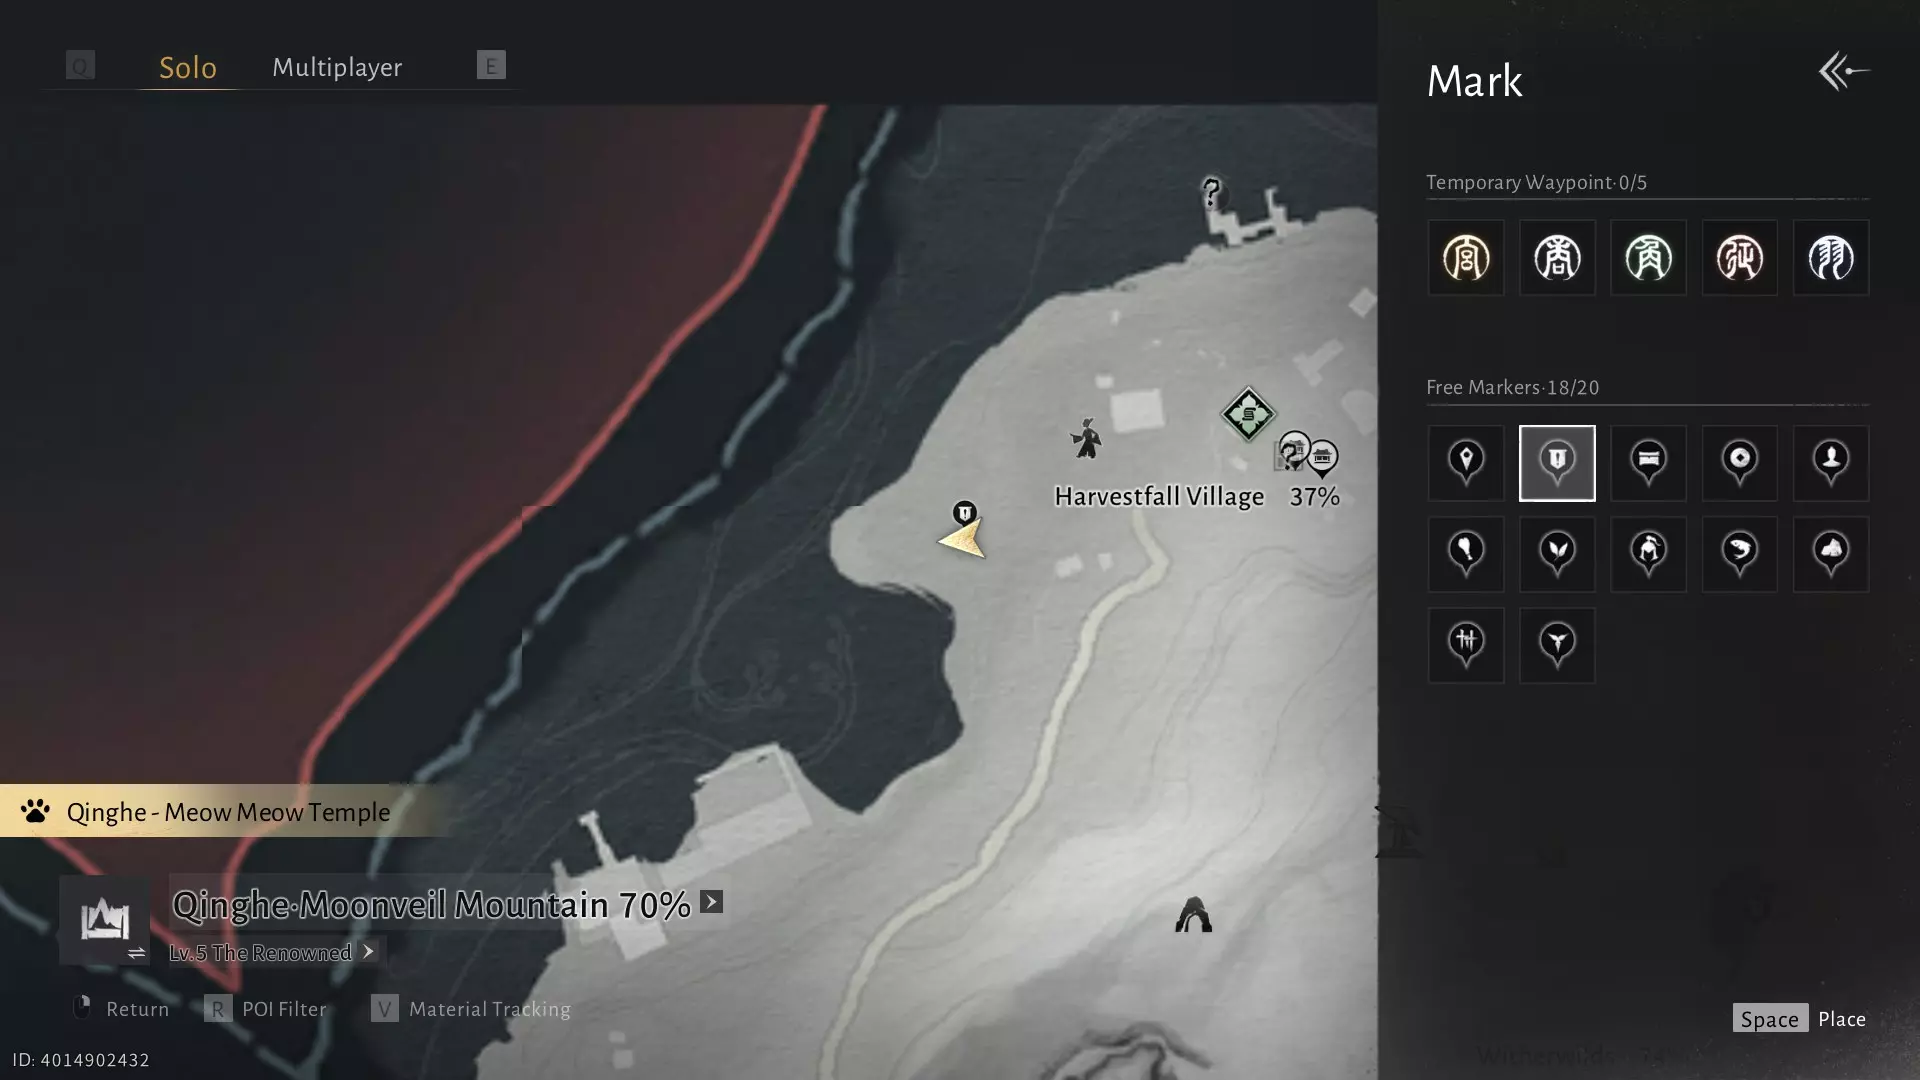Select the helmet marker icon

(x=1648, y=554)
